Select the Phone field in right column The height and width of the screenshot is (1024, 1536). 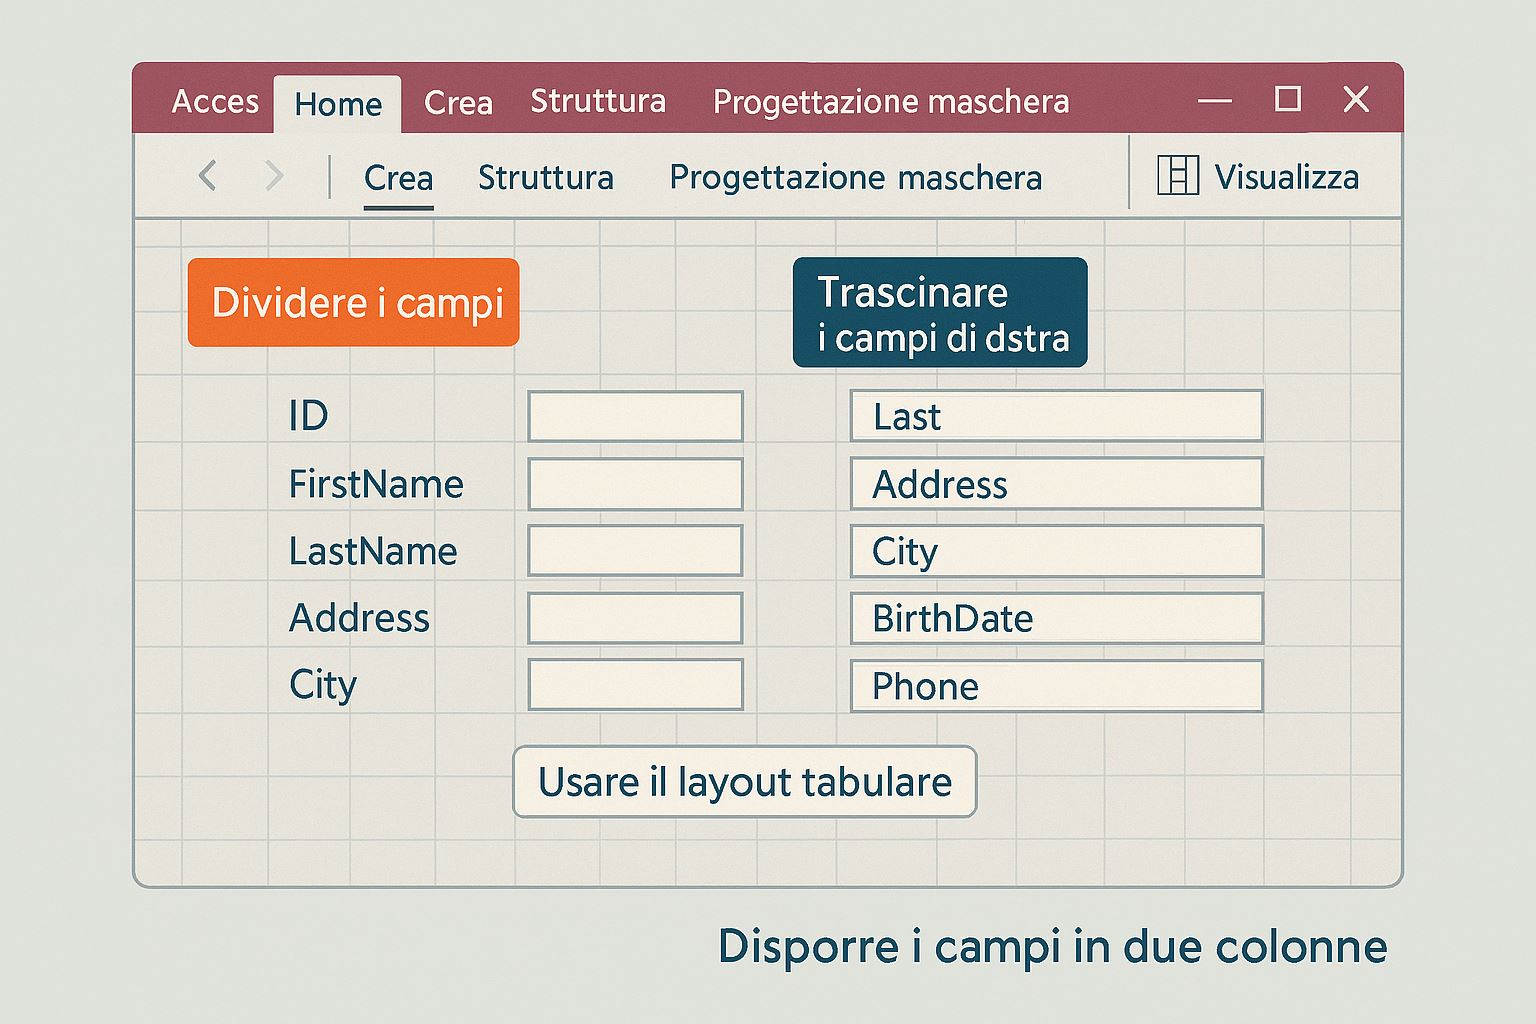[1056, 686]
